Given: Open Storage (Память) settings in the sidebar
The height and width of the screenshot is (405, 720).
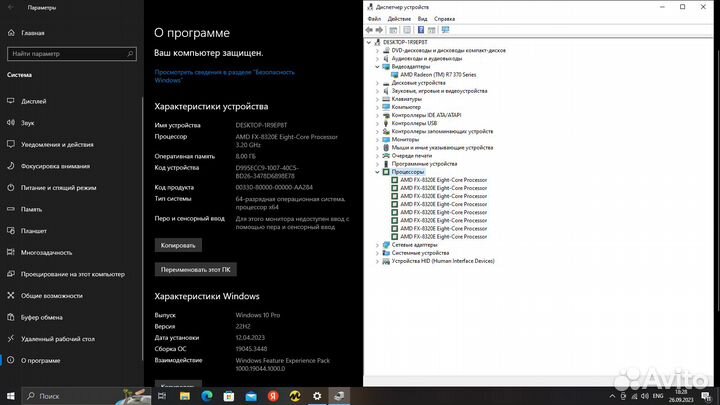Looking at the screenshot, I should [31, 209].
